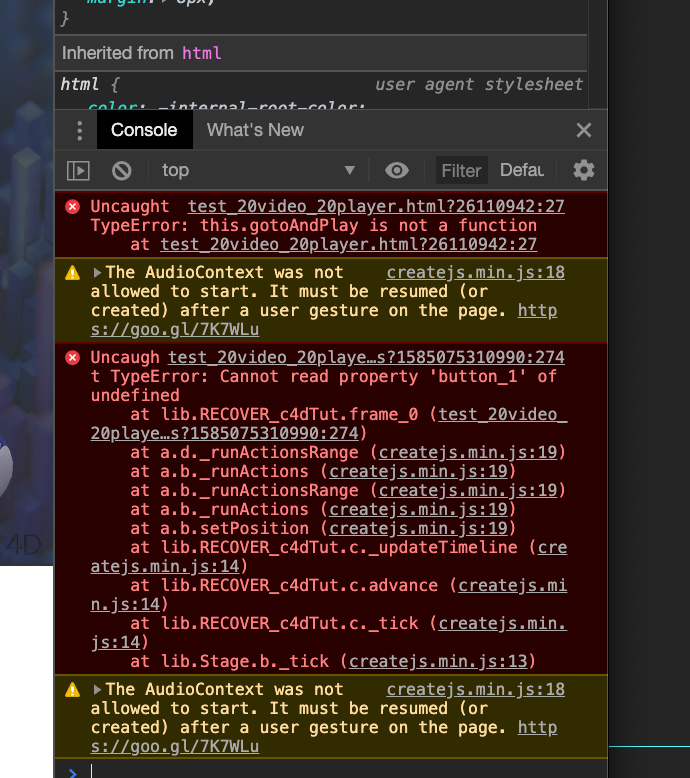690x778 pixels.
Task: Open createjs.min.js:19 link at a.b.setPosition
Action: (x=418, y=528)
